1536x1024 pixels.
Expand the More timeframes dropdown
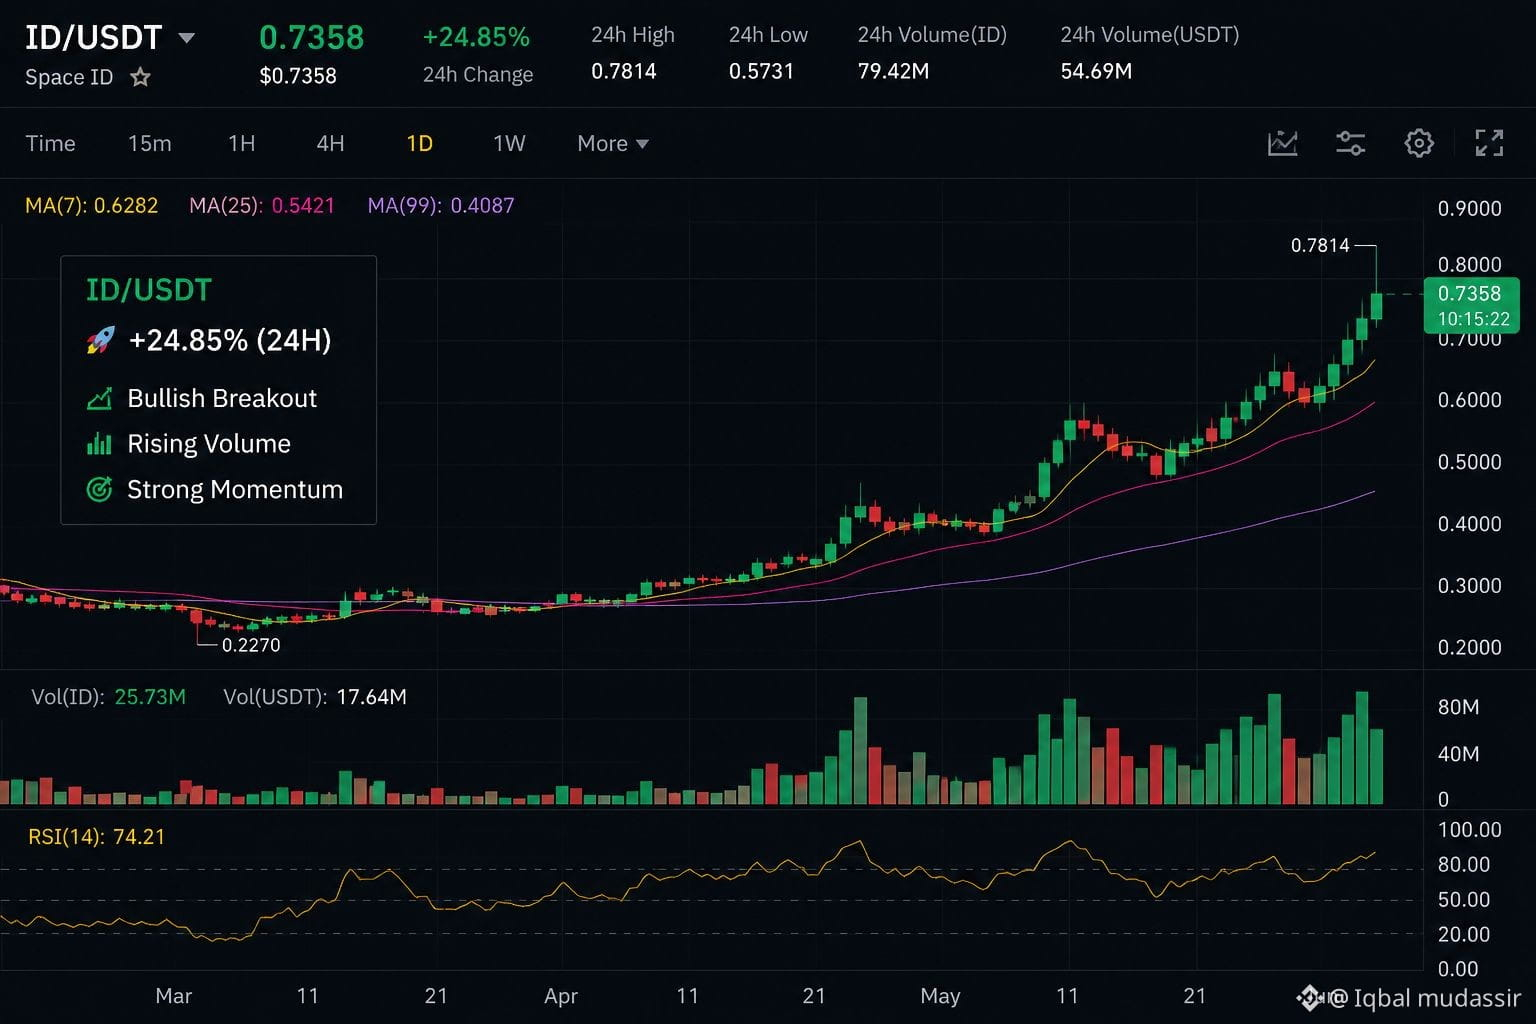613,143
